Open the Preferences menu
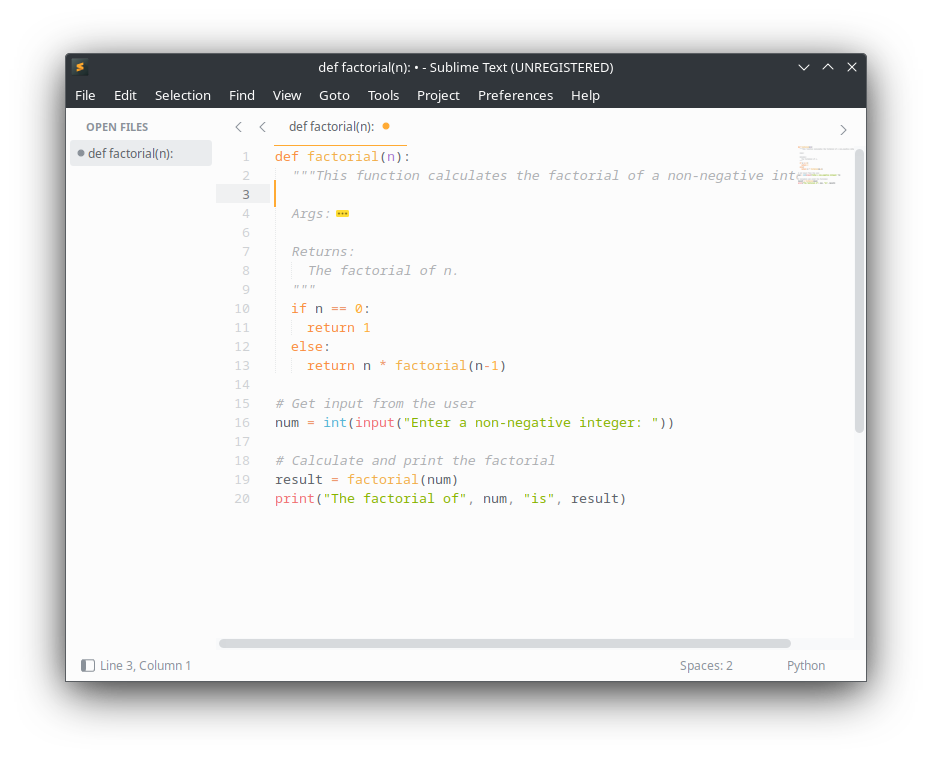This screenshot has width=932, height=759. click(x=515, y=95)
